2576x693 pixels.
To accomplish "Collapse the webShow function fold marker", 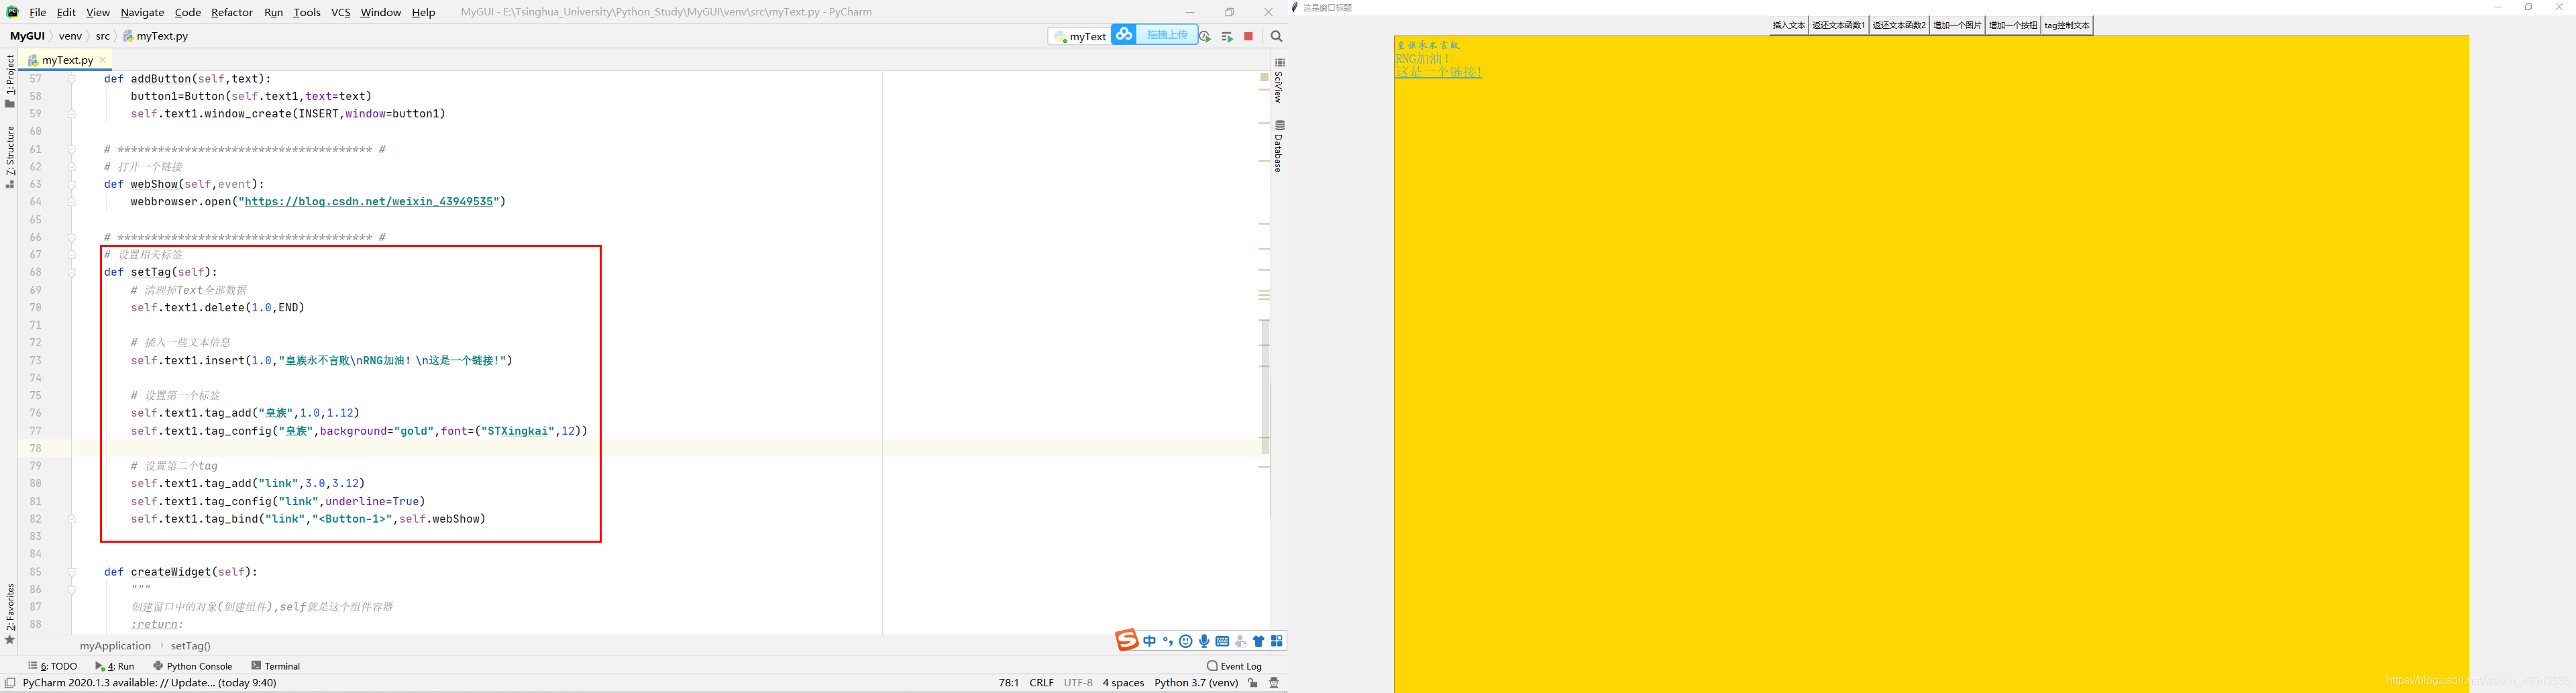I will pyautogui.click(x=71, y=185).
